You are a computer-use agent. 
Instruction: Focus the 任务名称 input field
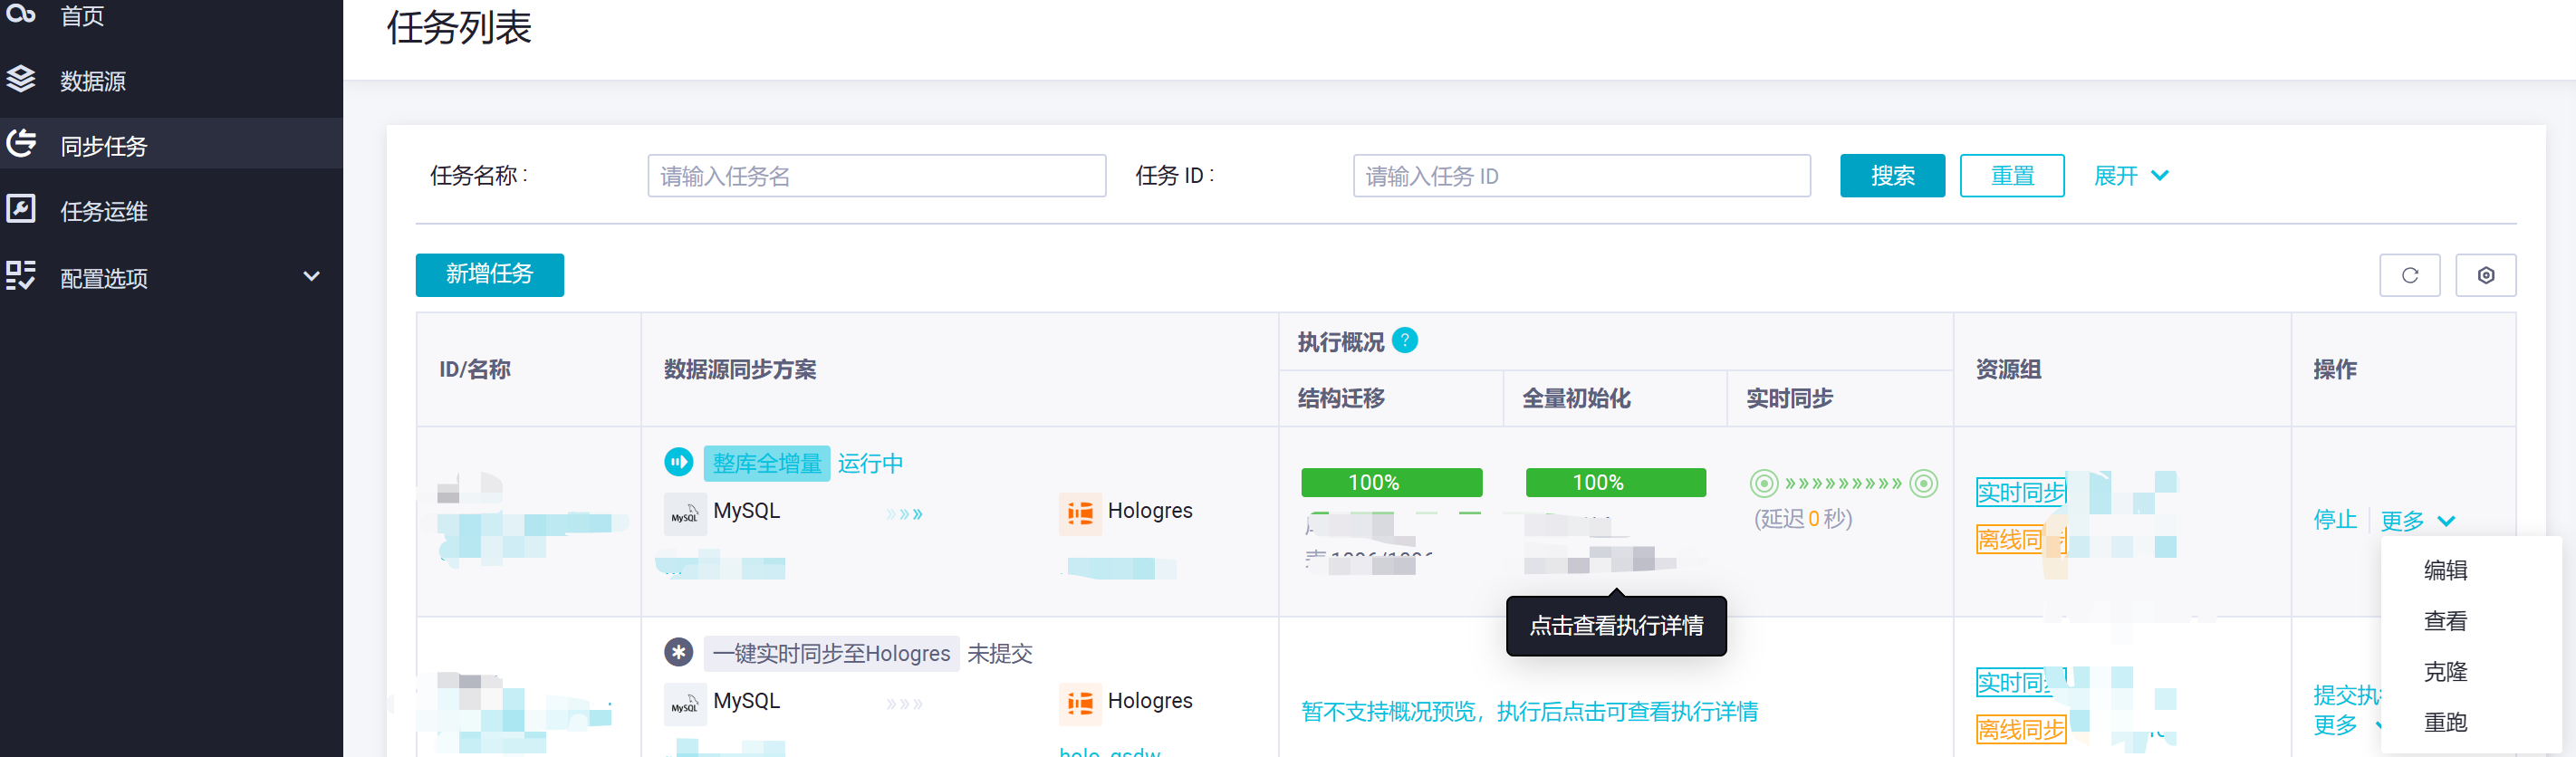click(x=876, y=176)
